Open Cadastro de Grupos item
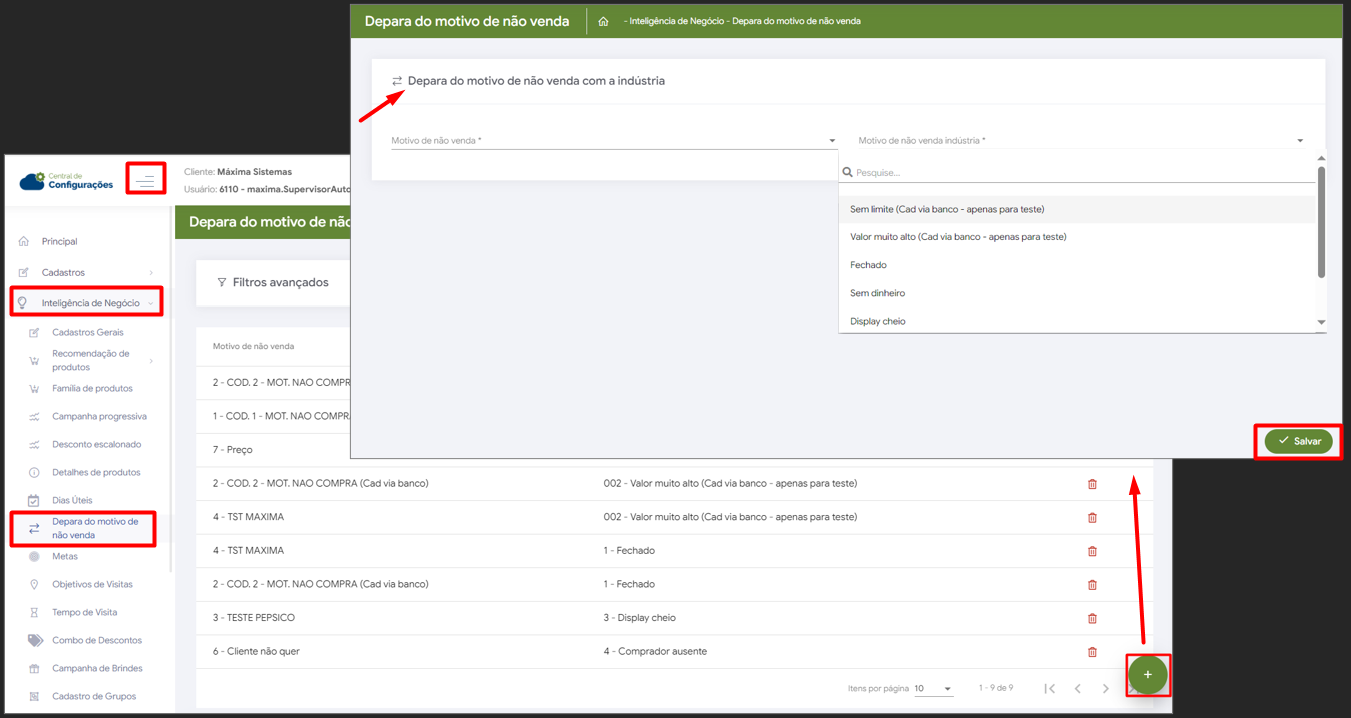This screenshot has width=1351, height=718. [x=94, y=696]
